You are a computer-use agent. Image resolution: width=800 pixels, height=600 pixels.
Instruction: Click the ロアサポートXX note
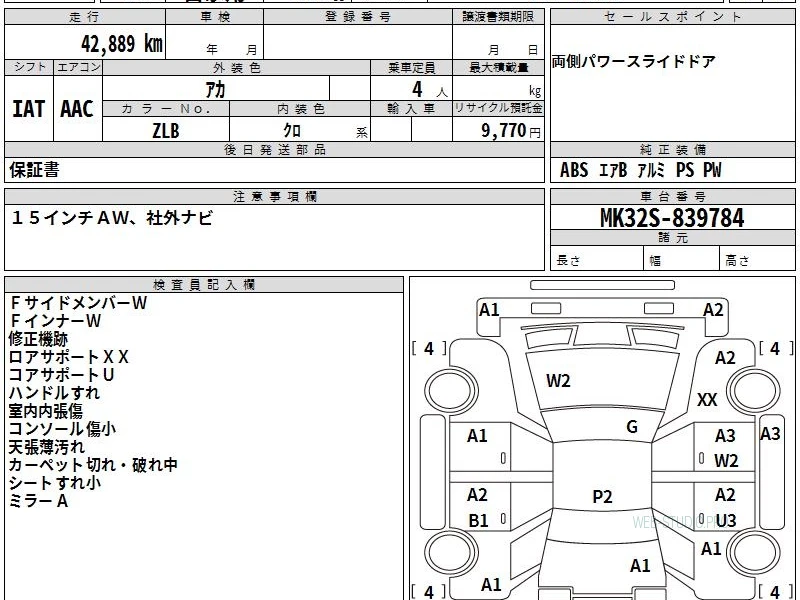click(68, 357)
